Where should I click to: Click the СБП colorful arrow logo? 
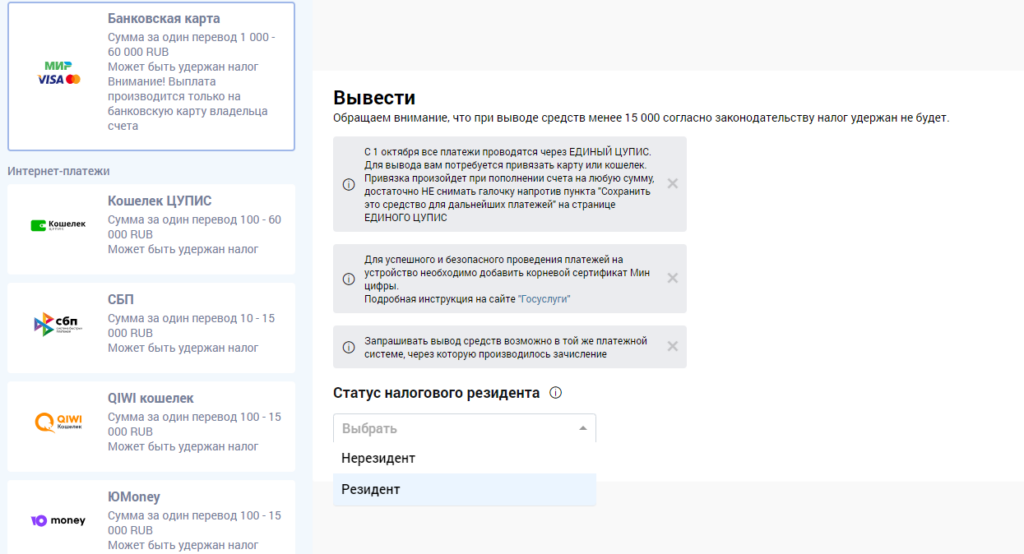58,324
